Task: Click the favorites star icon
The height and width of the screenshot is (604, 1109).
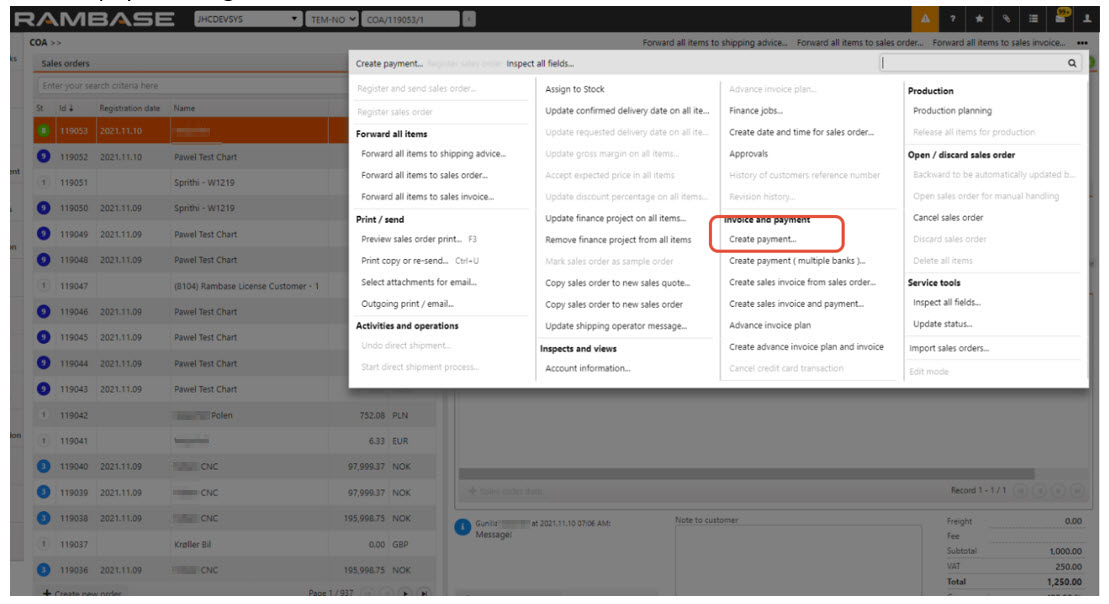Action: tap(979, 19)
